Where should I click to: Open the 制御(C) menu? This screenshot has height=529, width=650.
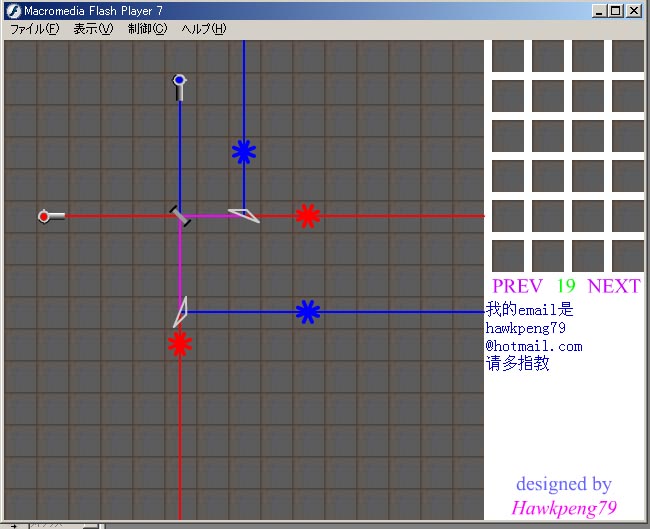(148, 29)
